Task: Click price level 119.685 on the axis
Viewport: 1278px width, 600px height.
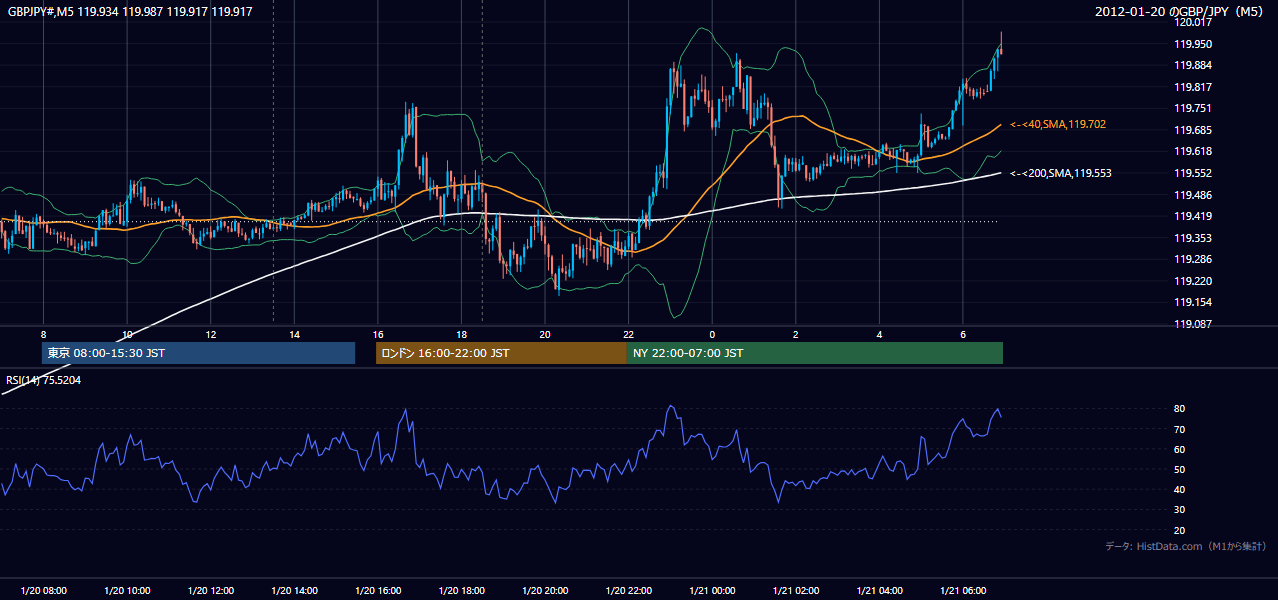Action: pyautogui.click(x=1192, y=130)
